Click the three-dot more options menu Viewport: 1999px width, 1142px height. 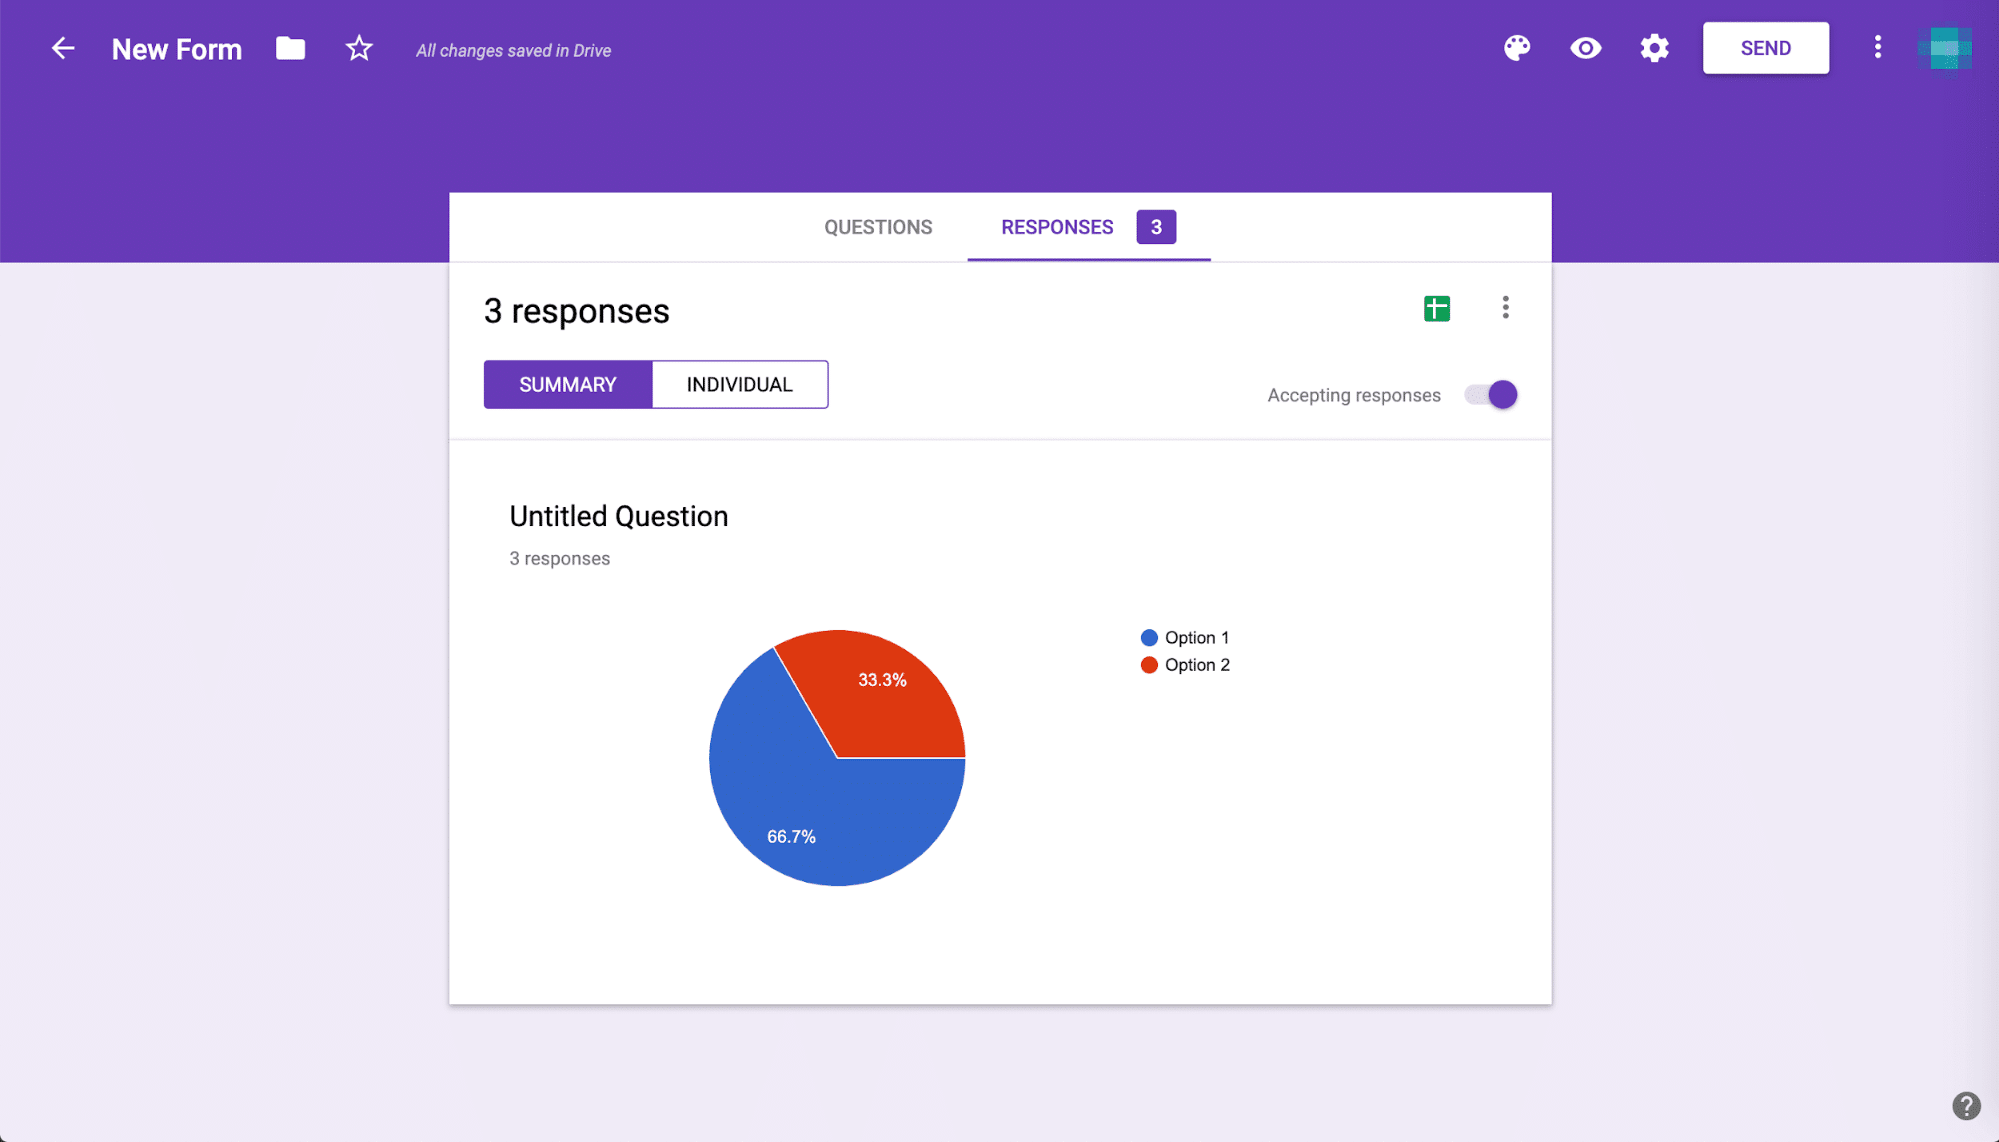click(1506, 307)
